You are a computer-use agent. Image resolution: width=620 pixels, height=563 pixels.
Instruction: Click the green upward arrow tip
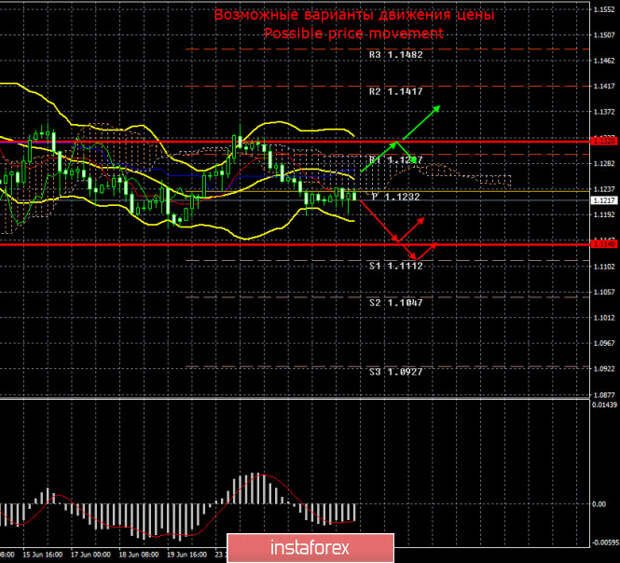pyautogui.click(x=437, y=105)
